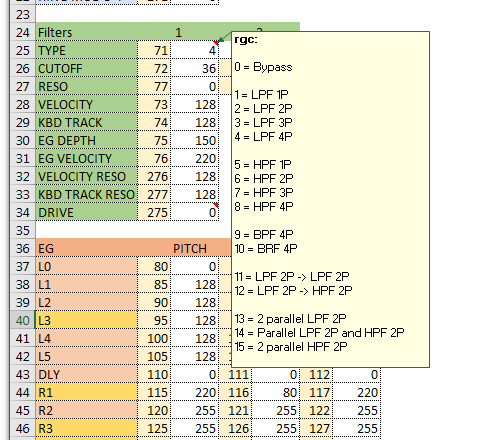Select row header 24

point(23,33)
